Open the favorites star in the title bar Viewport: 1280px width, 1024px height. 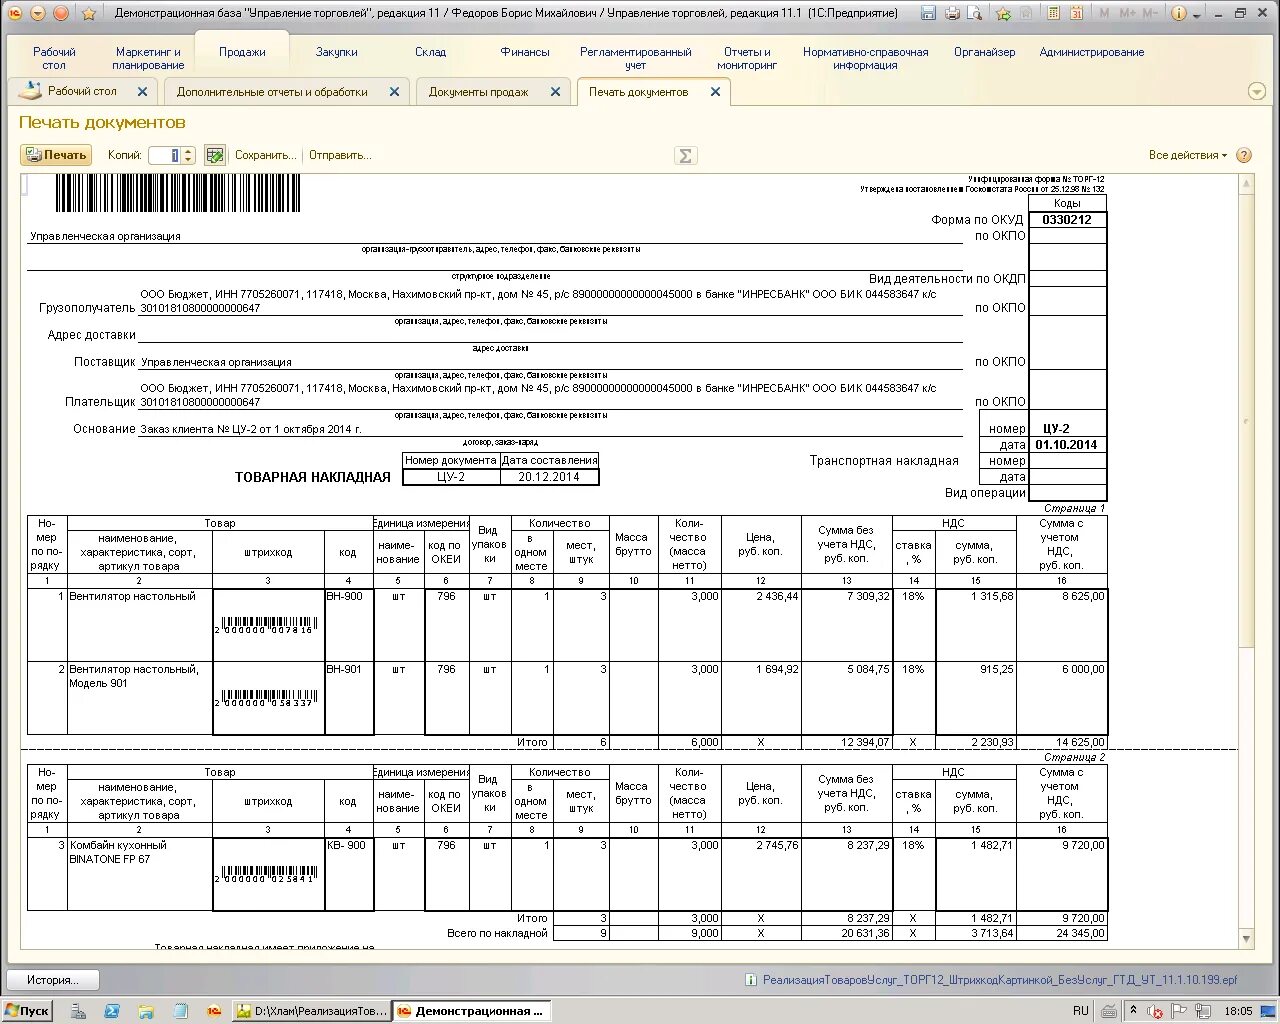89,13
